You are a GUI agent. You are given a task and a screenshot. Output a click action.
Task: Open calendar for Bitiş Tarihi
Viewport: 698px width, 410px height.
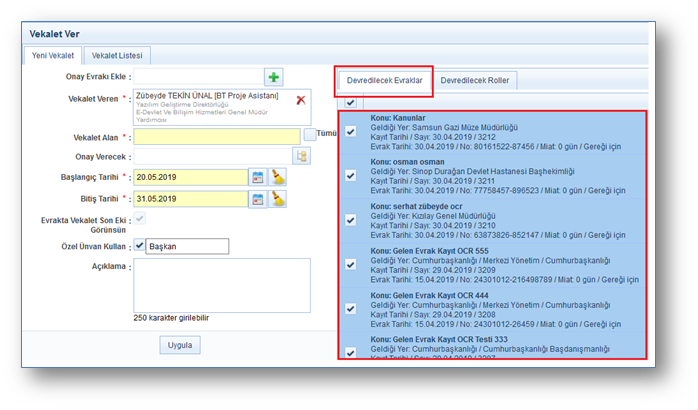[x=258, y=199]
